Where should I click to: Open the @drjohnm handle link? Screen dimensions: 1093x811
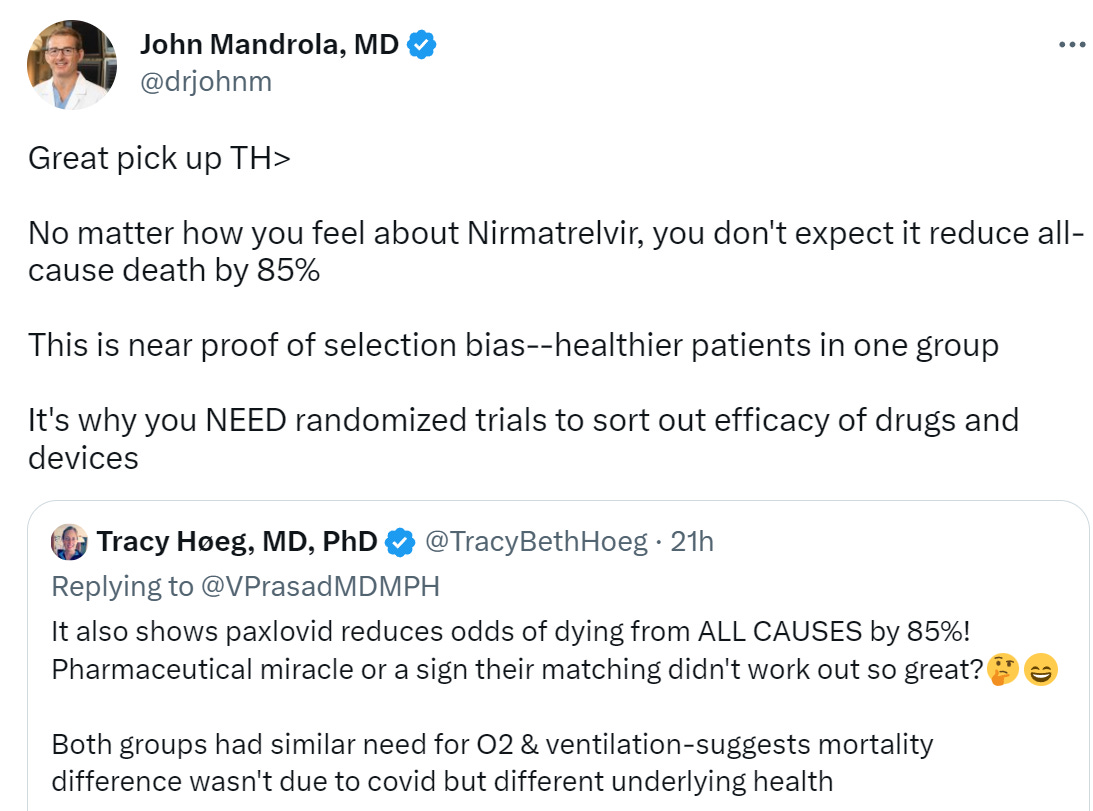click(206, 82)
